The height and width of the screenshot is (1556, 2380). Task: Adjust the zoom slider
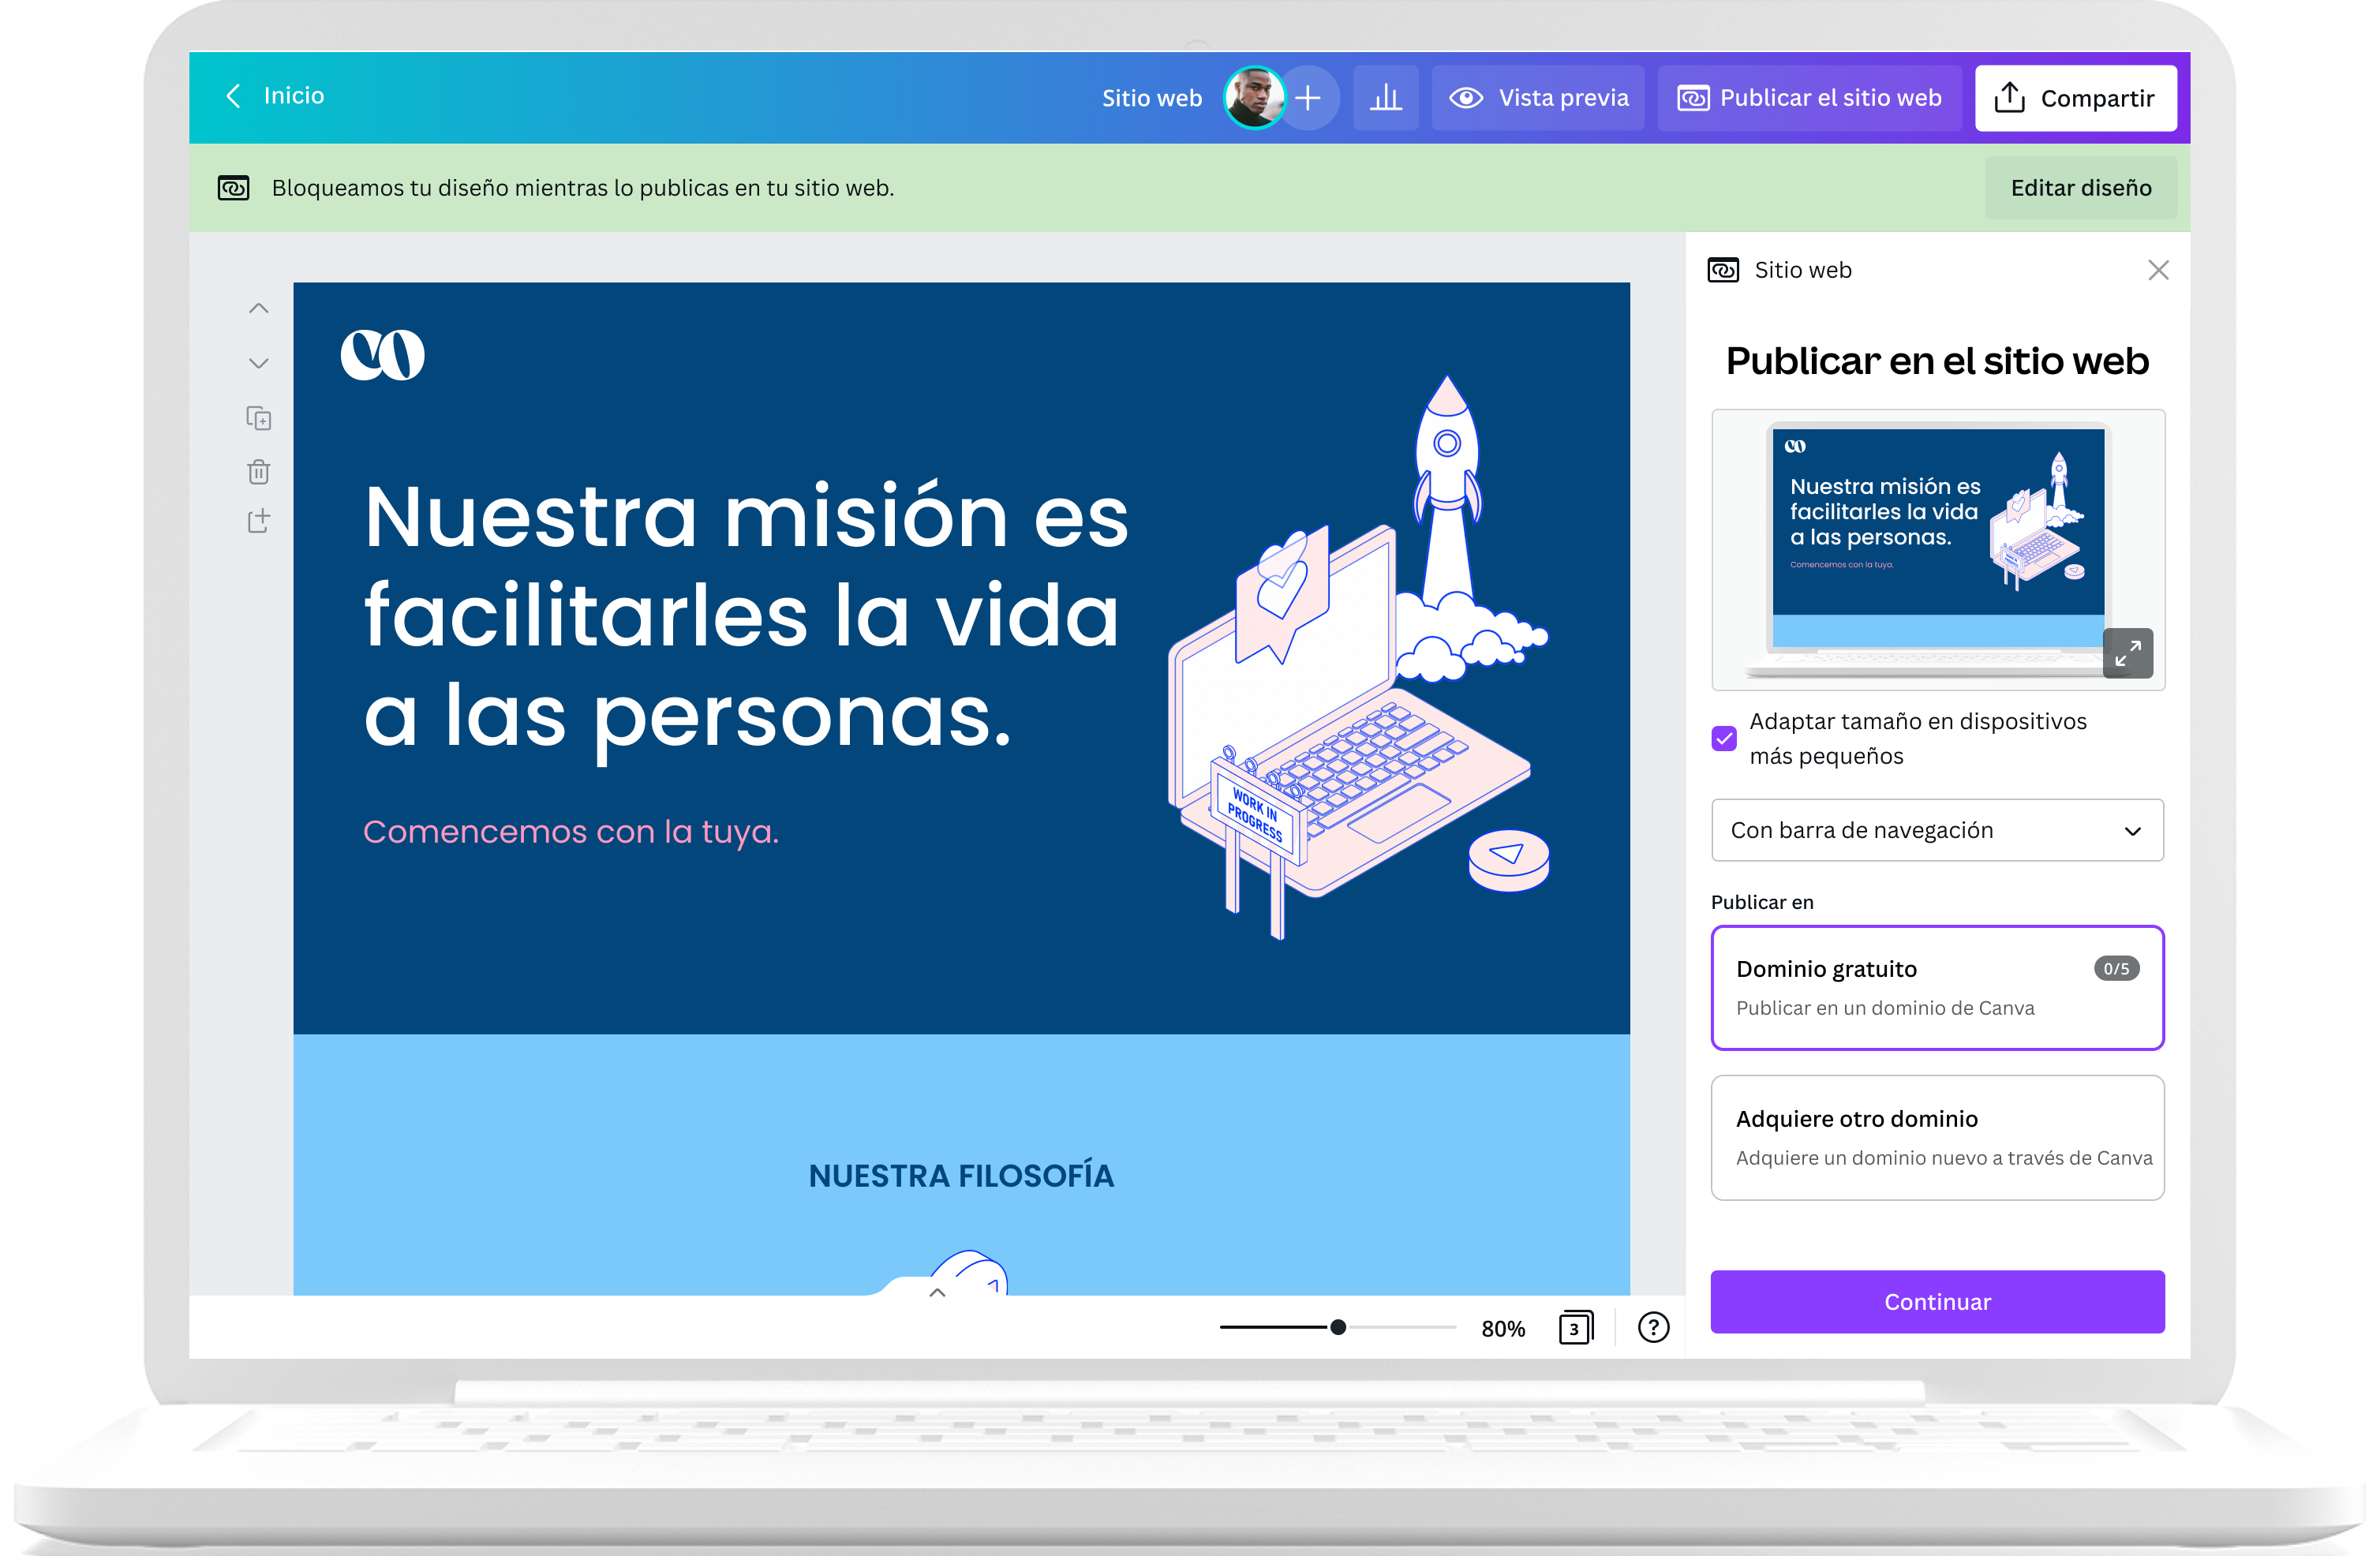[1337, 1327]
